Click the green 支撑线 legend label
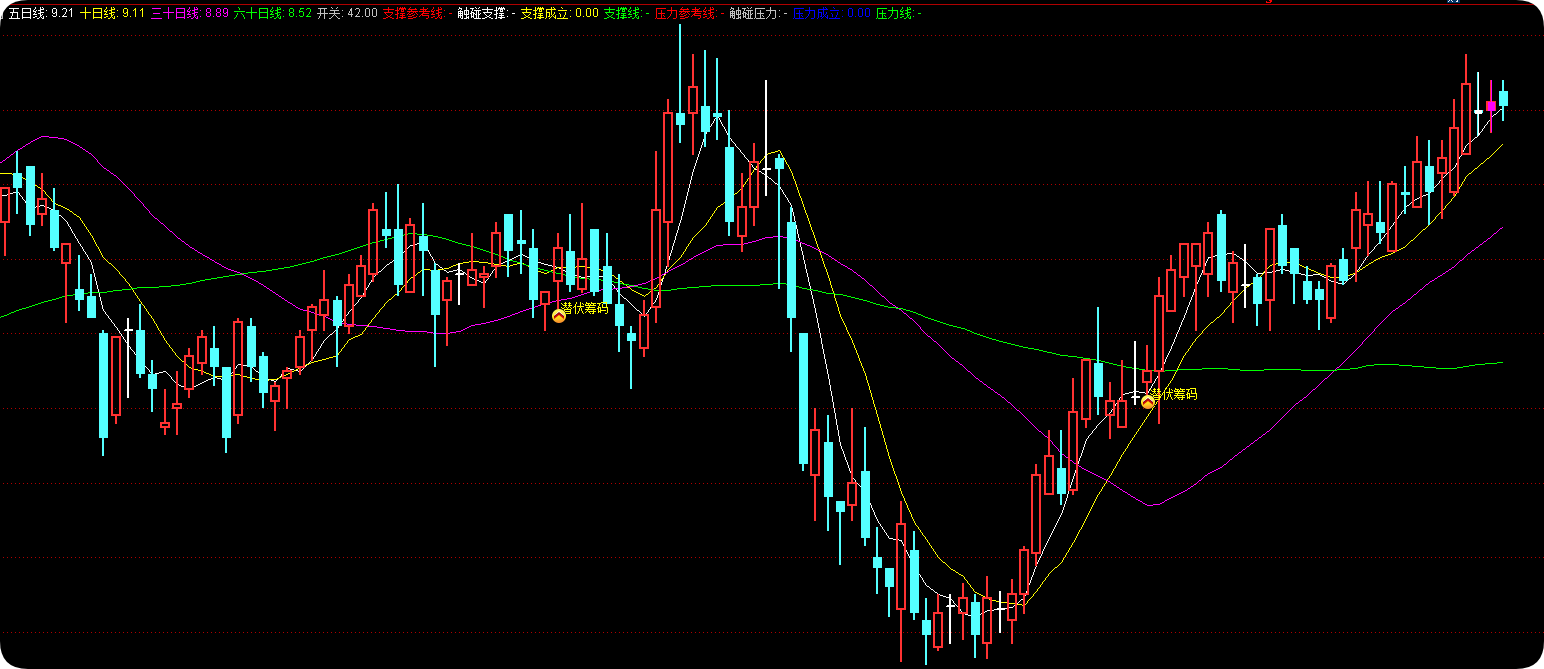 click(x=627, y=13)
